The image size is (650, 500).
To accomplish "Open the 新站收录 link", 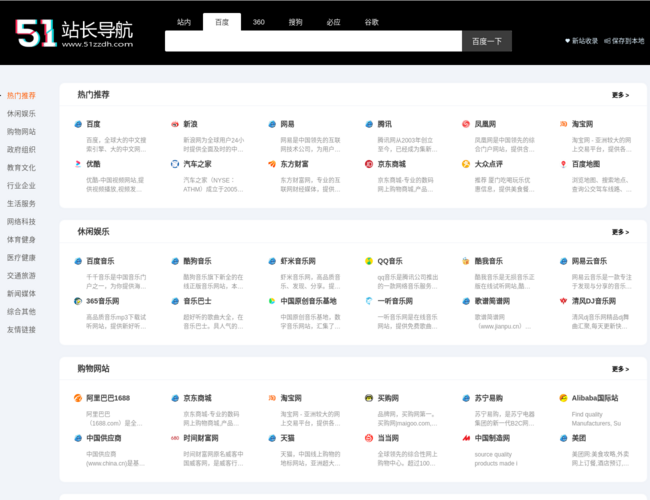I will point(585,41).
